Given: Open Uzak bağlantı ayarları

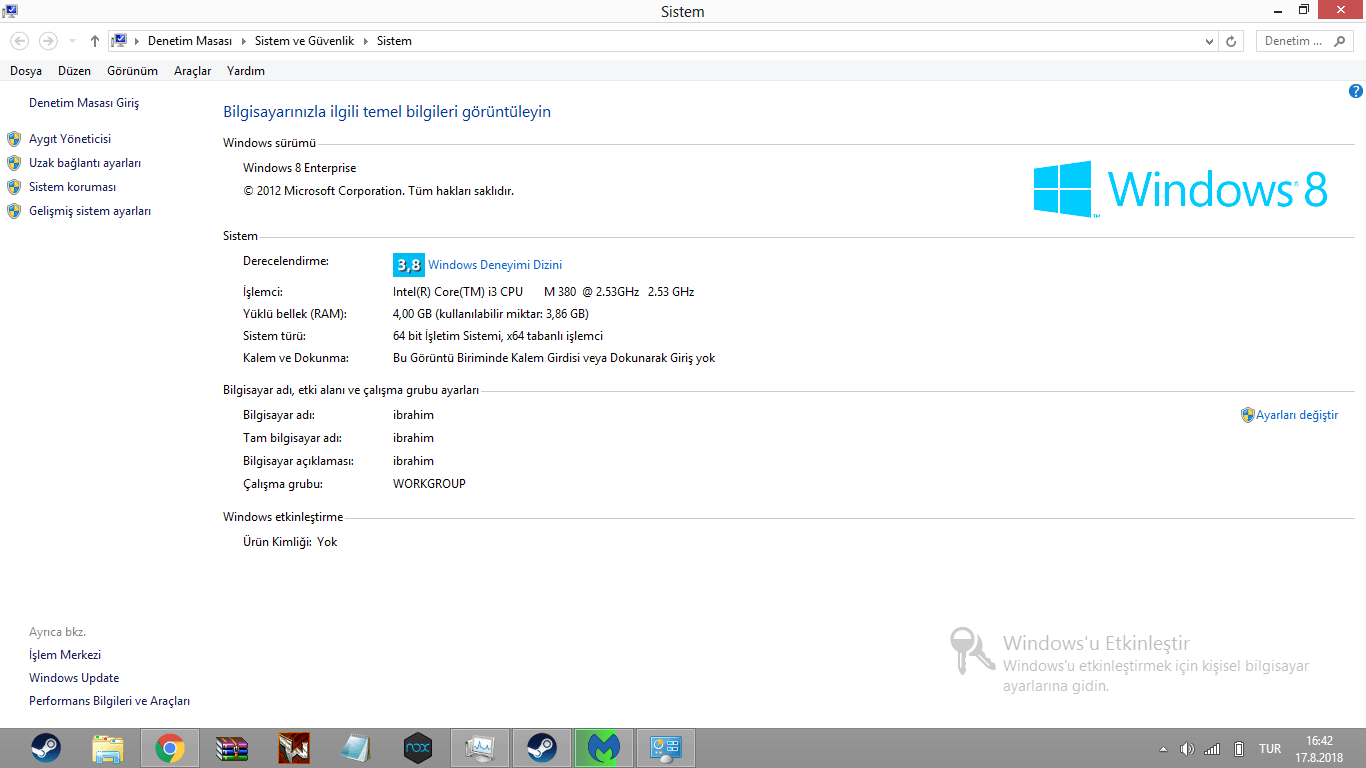Looking at the screenshot, I should click(85, 163).
